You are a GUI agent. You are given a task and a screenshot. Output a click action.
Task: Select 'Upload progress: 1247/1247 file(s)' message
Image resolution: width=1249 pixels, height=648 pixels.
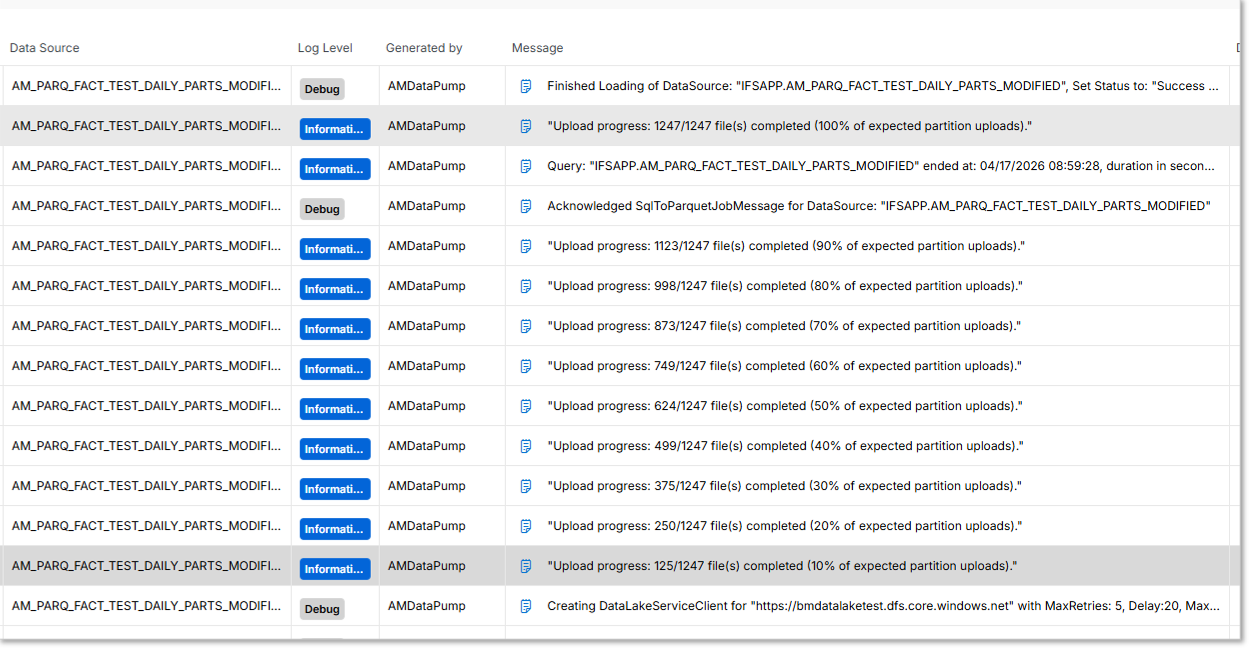(x=789, y=126)
